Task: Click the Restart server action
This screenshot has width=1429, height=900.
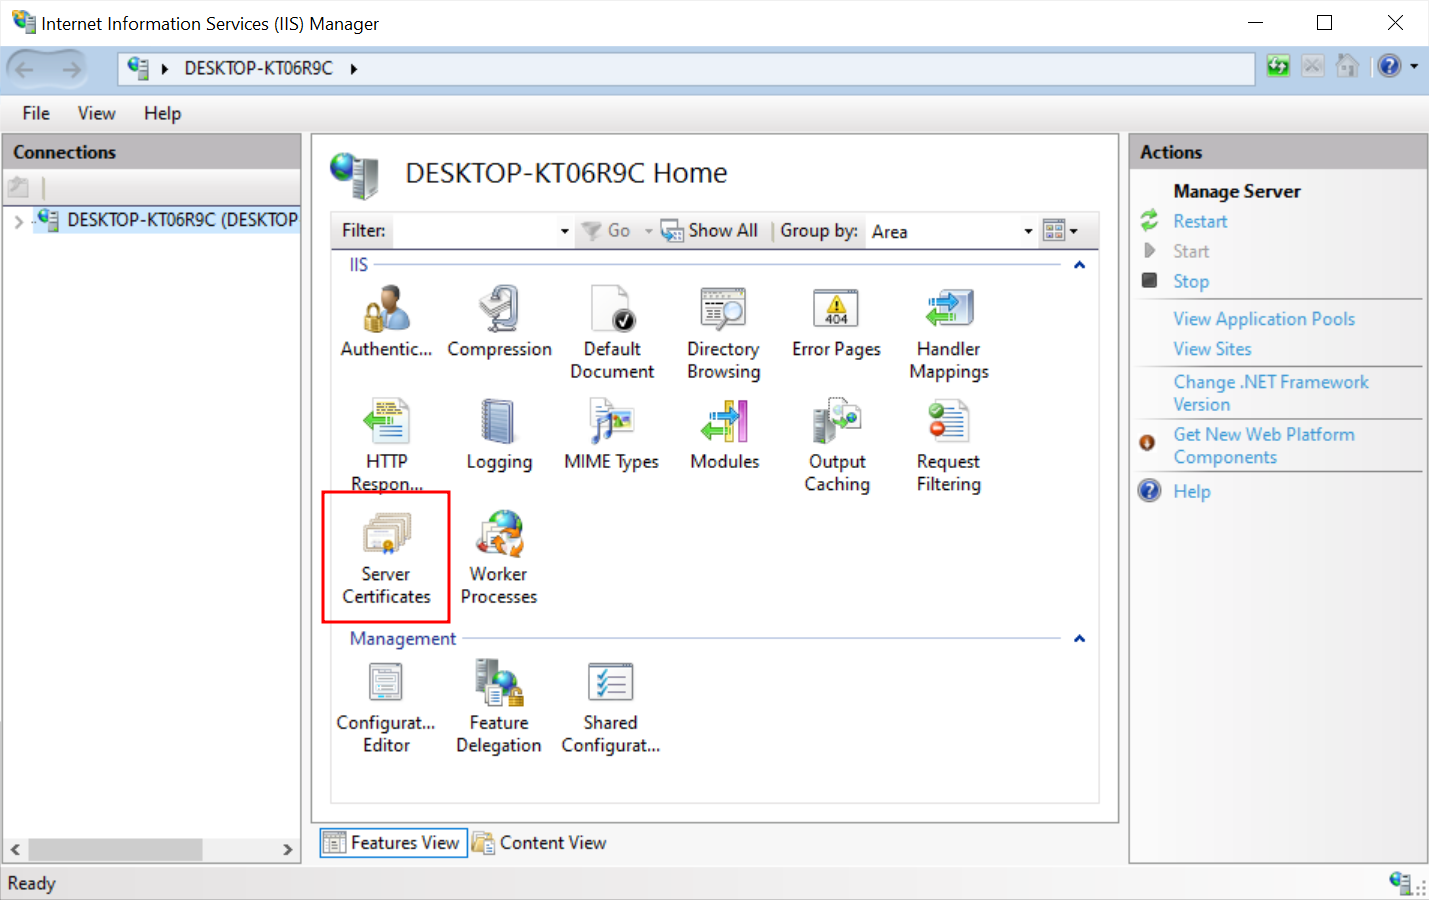Action: point(1200,221)
